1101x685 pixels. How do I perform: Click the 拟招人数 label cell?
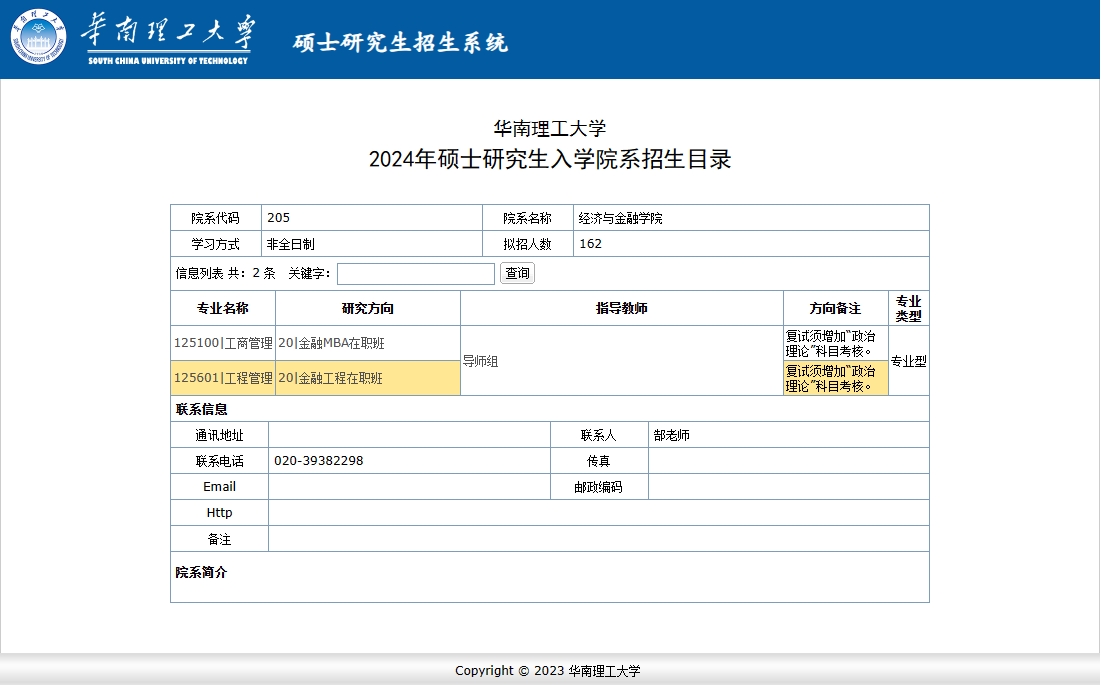pyautogui.click(x=527, y=244)
